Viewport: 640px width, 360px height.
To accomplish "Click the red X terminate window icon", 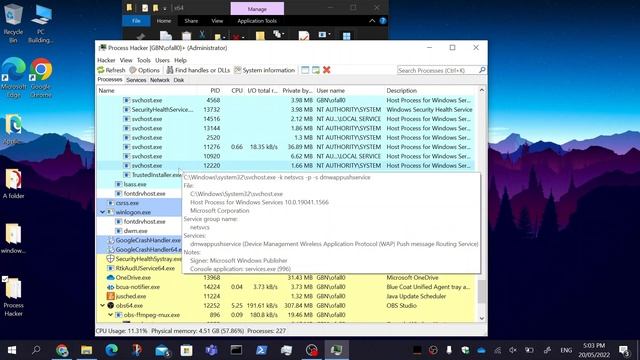I will click(x=327, y=70).
